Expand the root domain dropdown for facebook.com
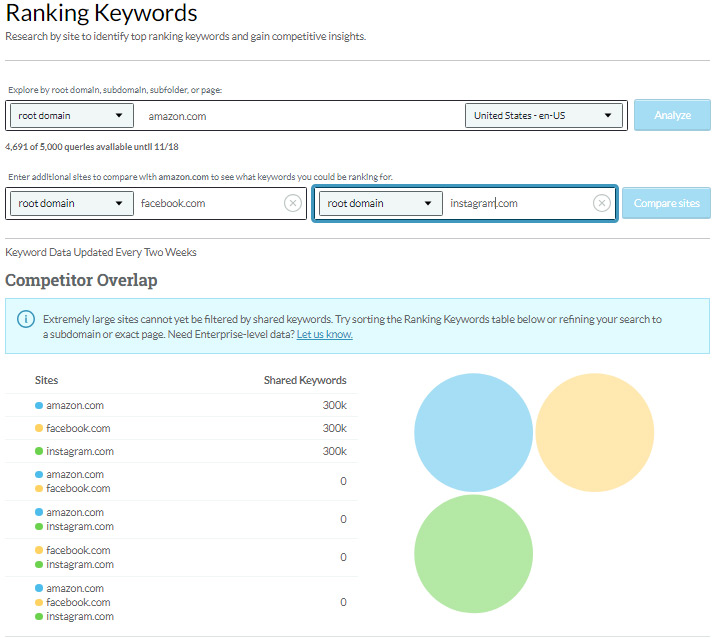The width and height of the screenshot is (718, 639). pos(72,203)
